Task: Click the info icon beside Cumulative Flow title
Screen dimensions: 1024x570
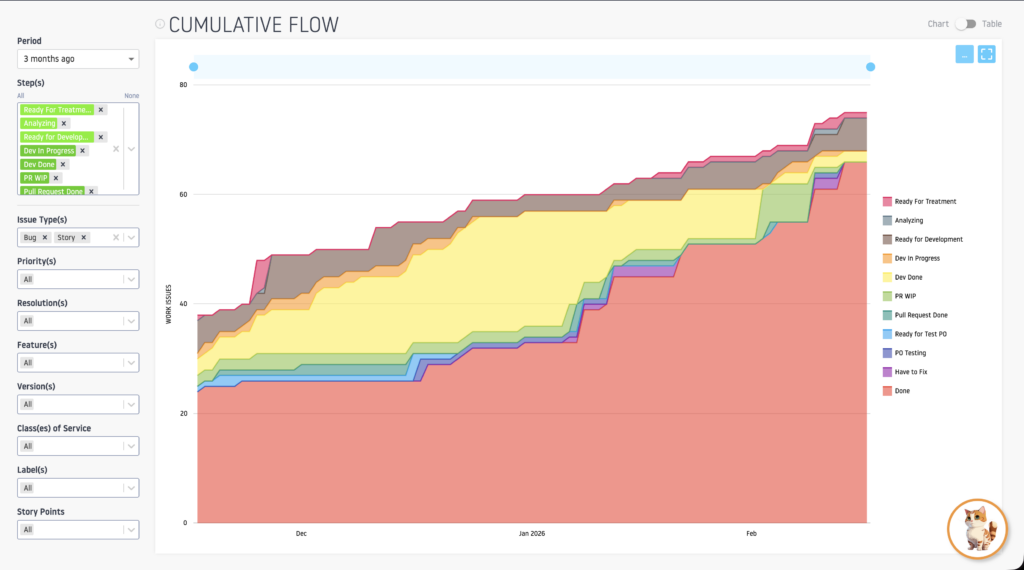Action: 160,24
